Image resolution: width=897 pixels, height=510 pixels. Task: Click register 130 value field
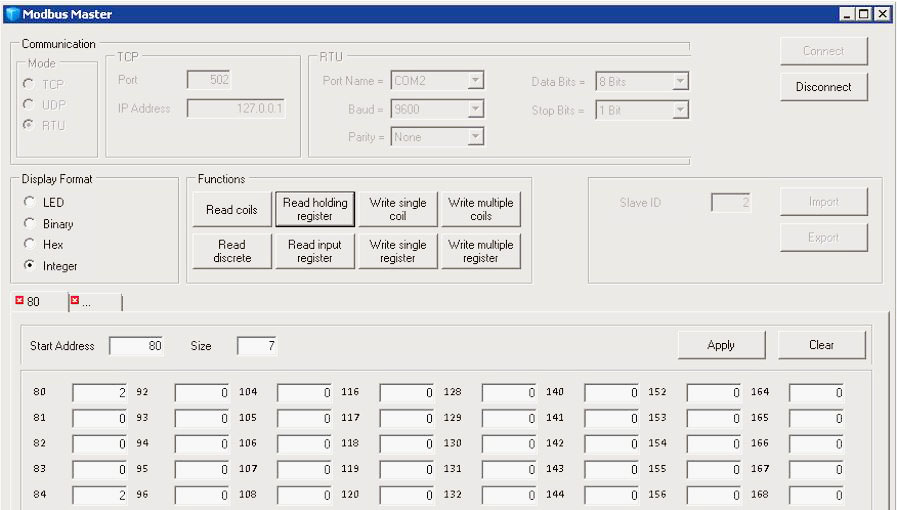tap(509, 444)
